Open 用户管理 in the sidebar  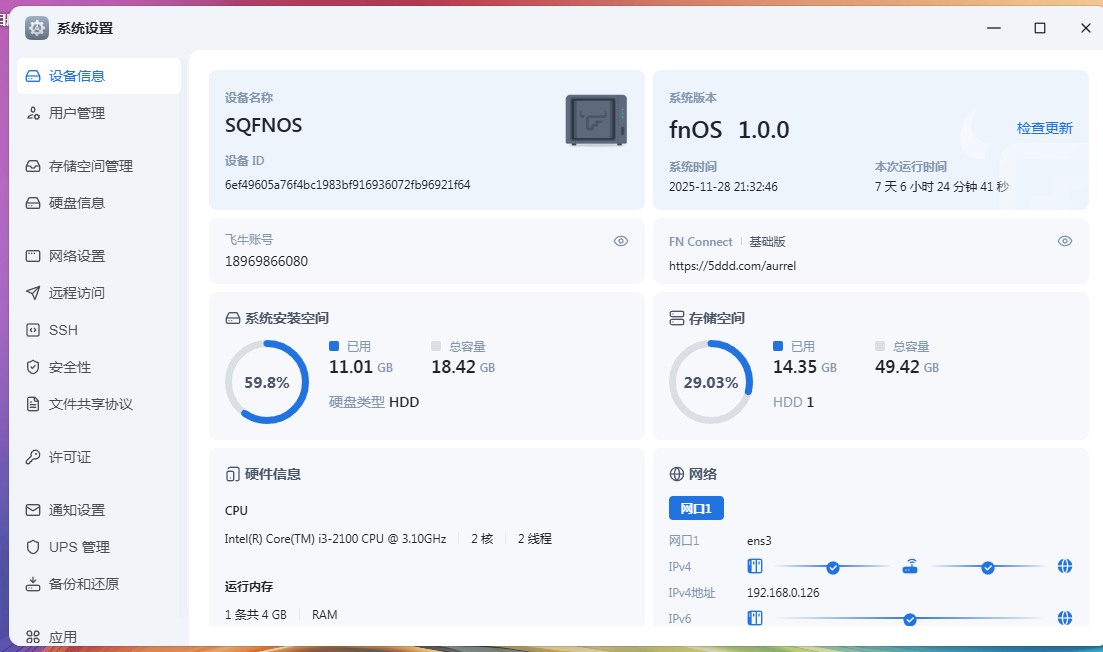pyautogui.click(x=77, y=113)
